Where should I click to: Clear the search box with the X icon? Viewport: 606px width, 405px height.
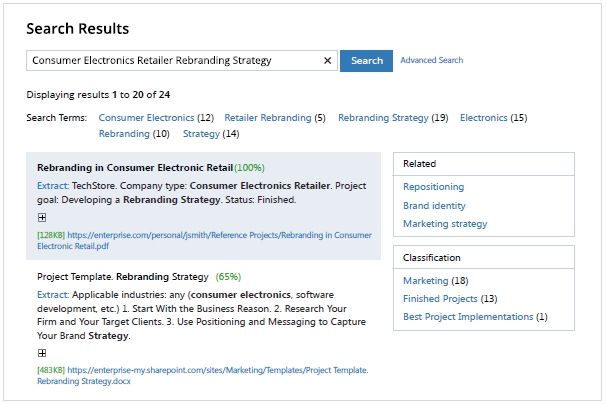(x=327, y=61)
